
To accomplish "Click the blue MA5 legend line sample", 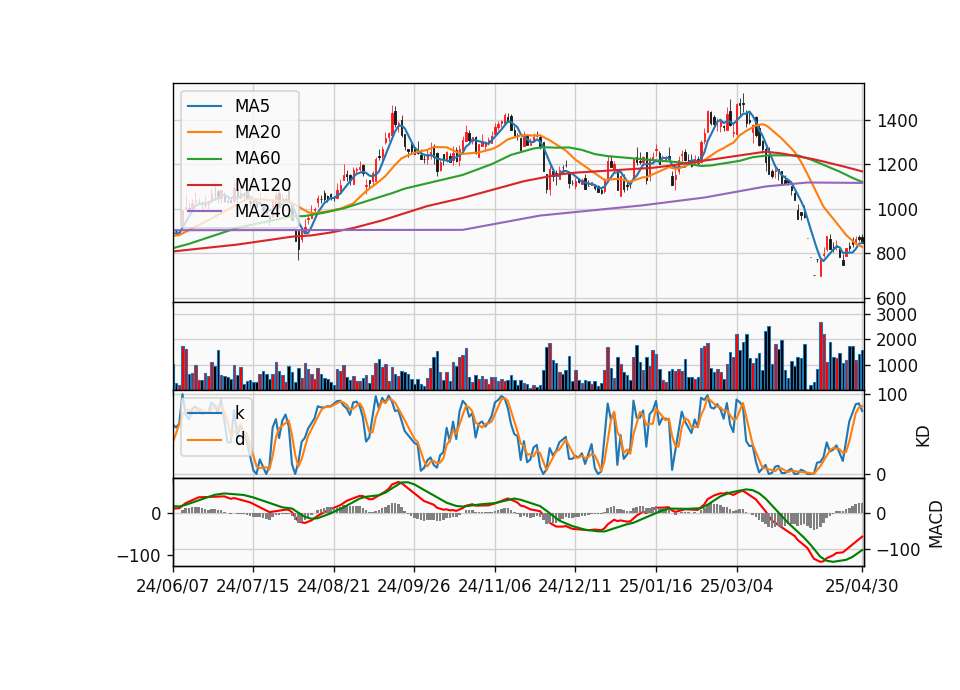I will click(x=204, y=106).
